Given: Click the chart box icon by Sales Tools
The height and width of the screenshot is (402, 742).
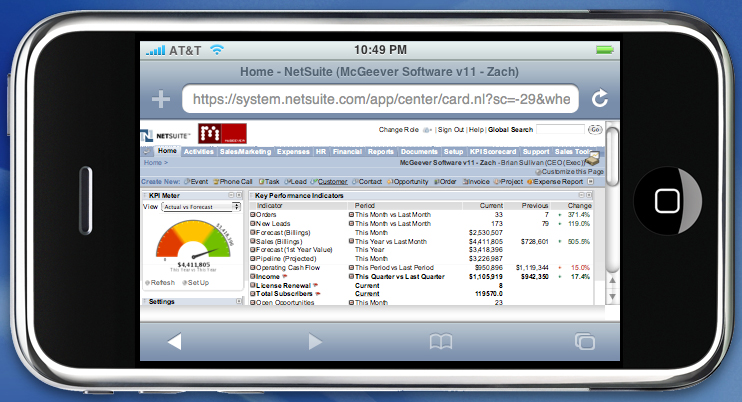Looking at the screenshot, I should 592,158.
